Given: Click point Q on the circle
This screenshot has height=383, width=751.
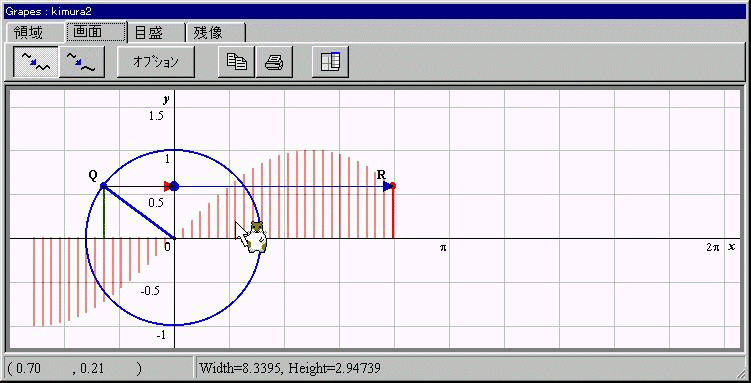Looking at the screenshot, I should pyautogui.click(x=103, y=186).
